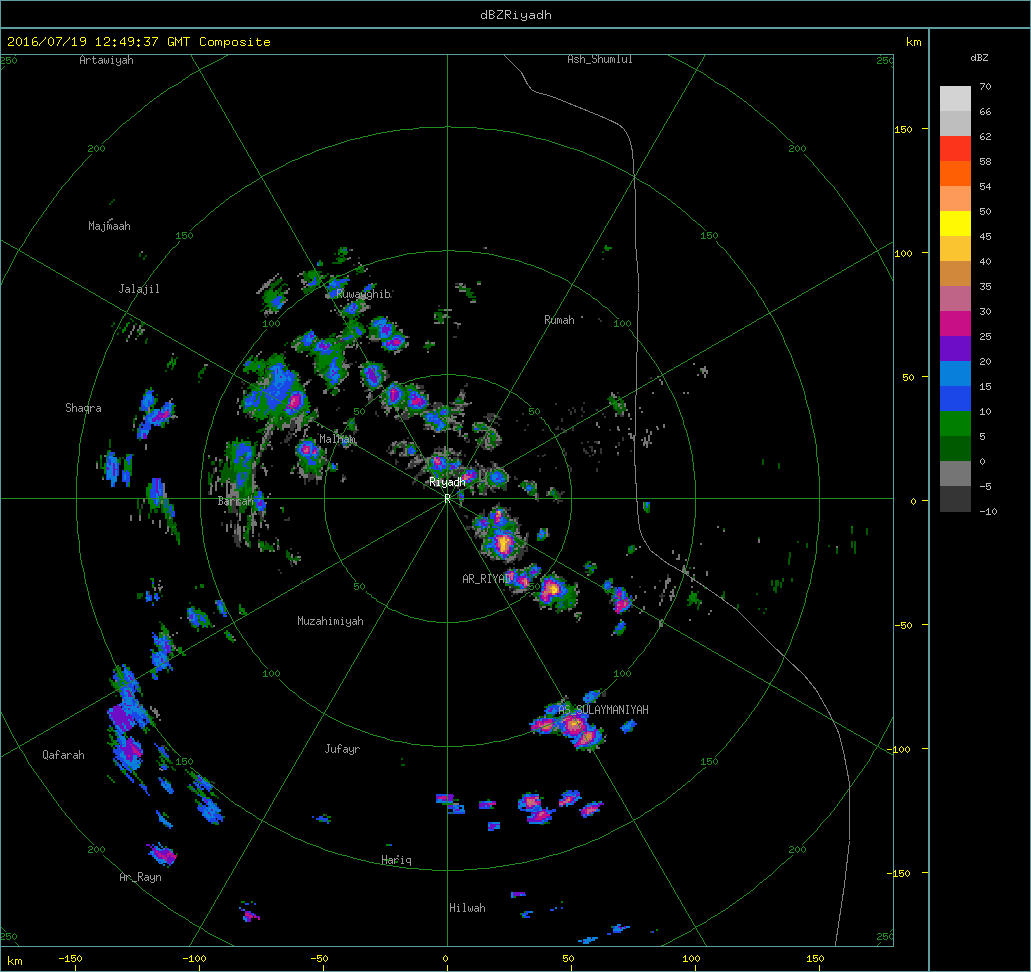
Task: Select the bright green 5–10 dBZ swatch
Action: pos(955,424)
